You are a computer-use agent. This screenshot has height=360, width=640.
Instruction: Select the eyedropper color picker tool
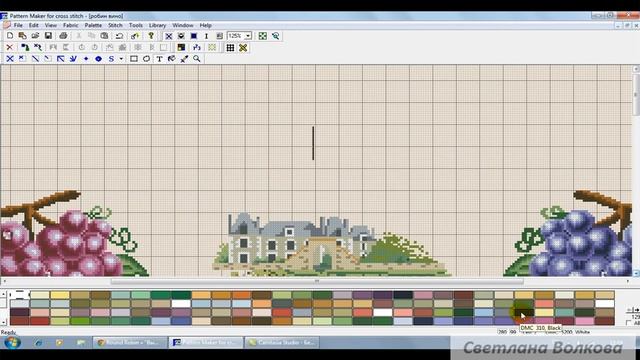(184, 59)
